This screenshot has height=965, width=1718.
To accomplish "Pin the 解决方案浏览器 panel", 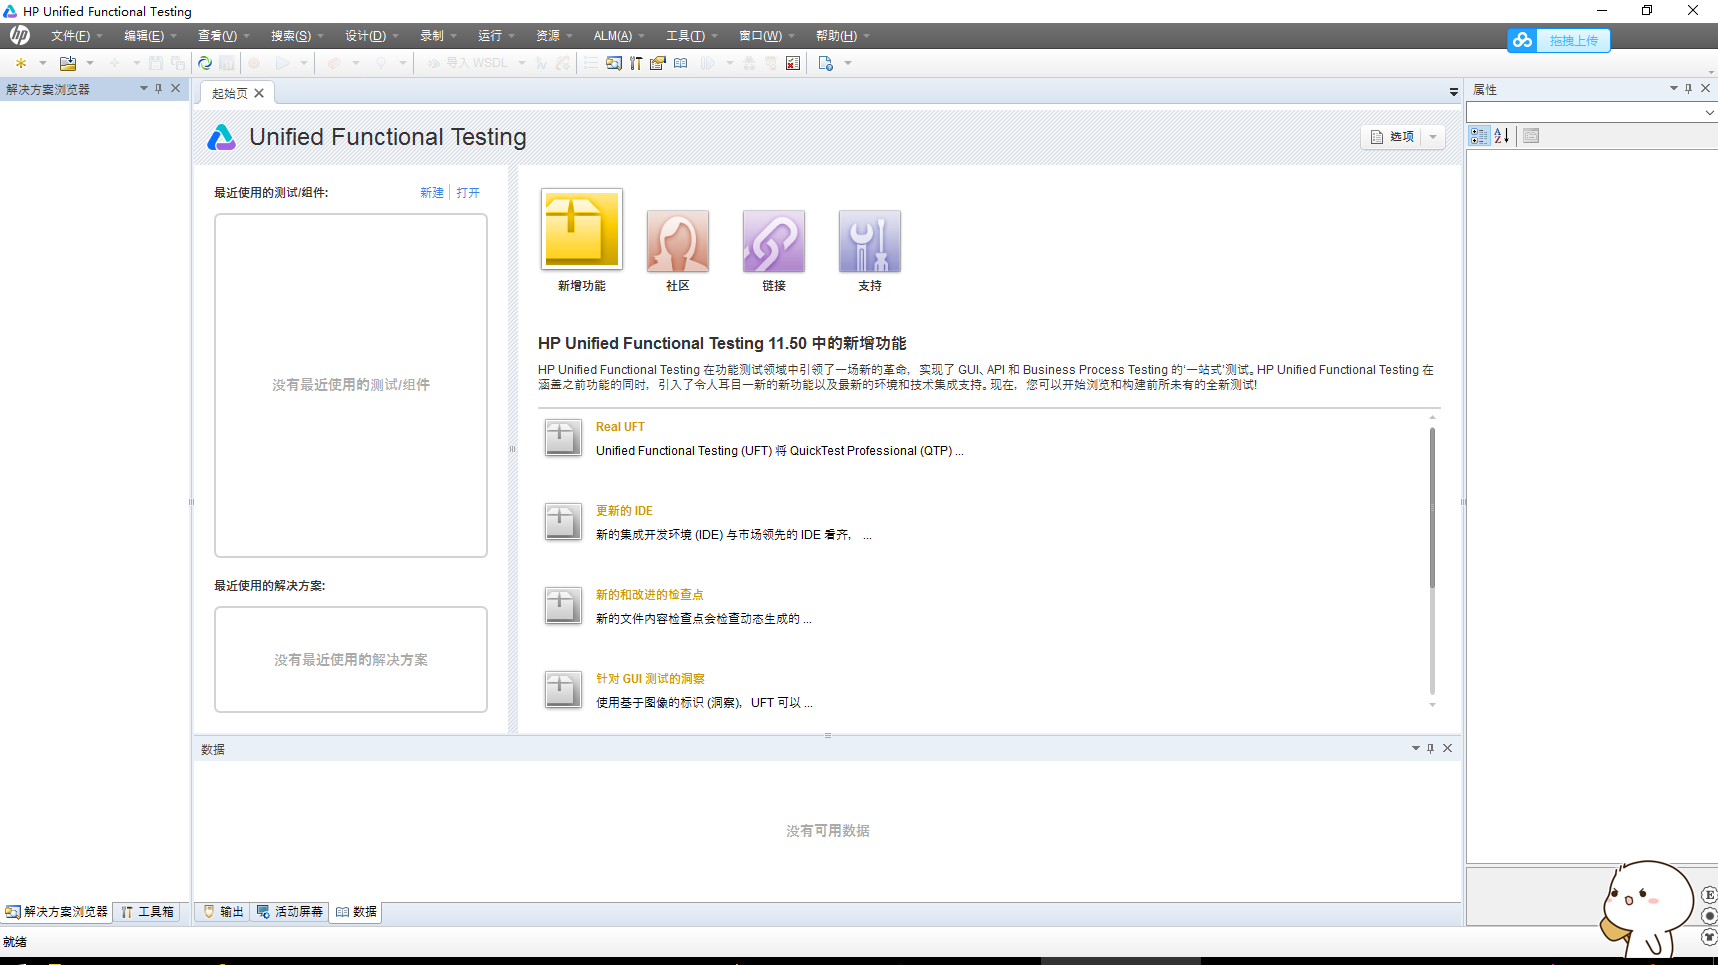I will pos(159,89).
